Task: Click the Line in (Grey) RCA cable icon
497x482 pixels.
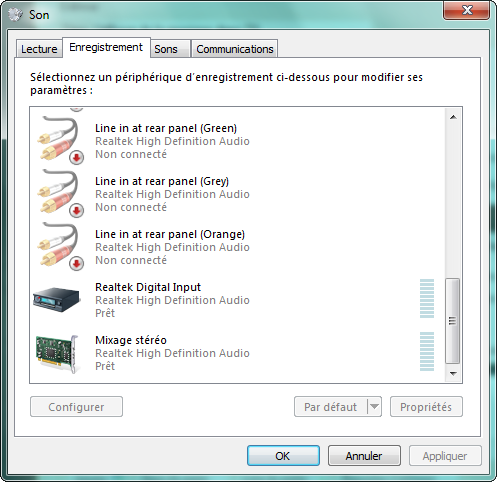Action: point(59,193)
